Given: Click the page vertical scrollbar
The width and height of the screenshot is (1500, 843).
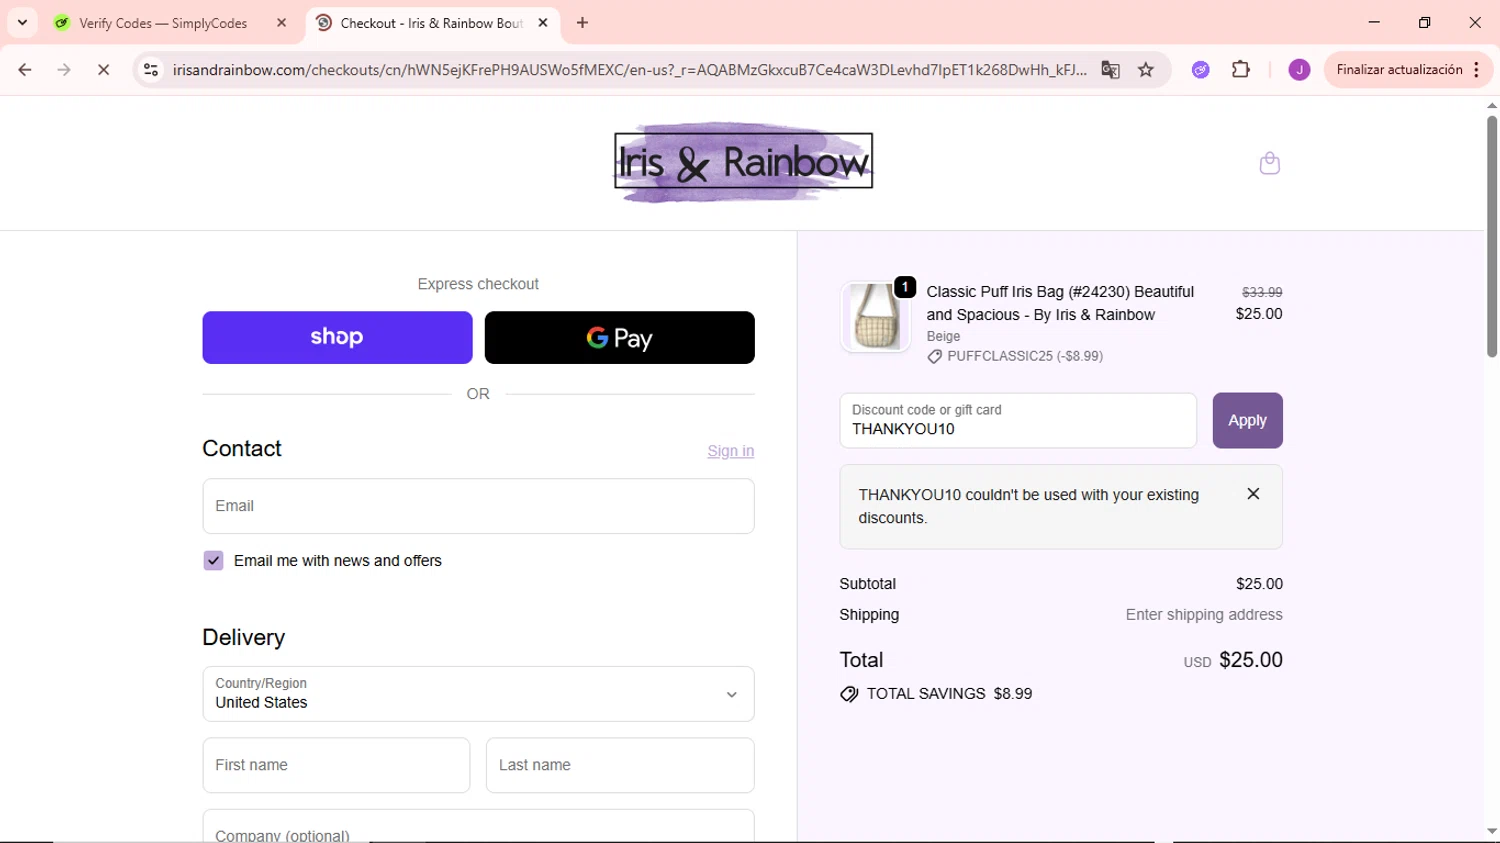Looking at the screenshot, I should pos(1491,236).
